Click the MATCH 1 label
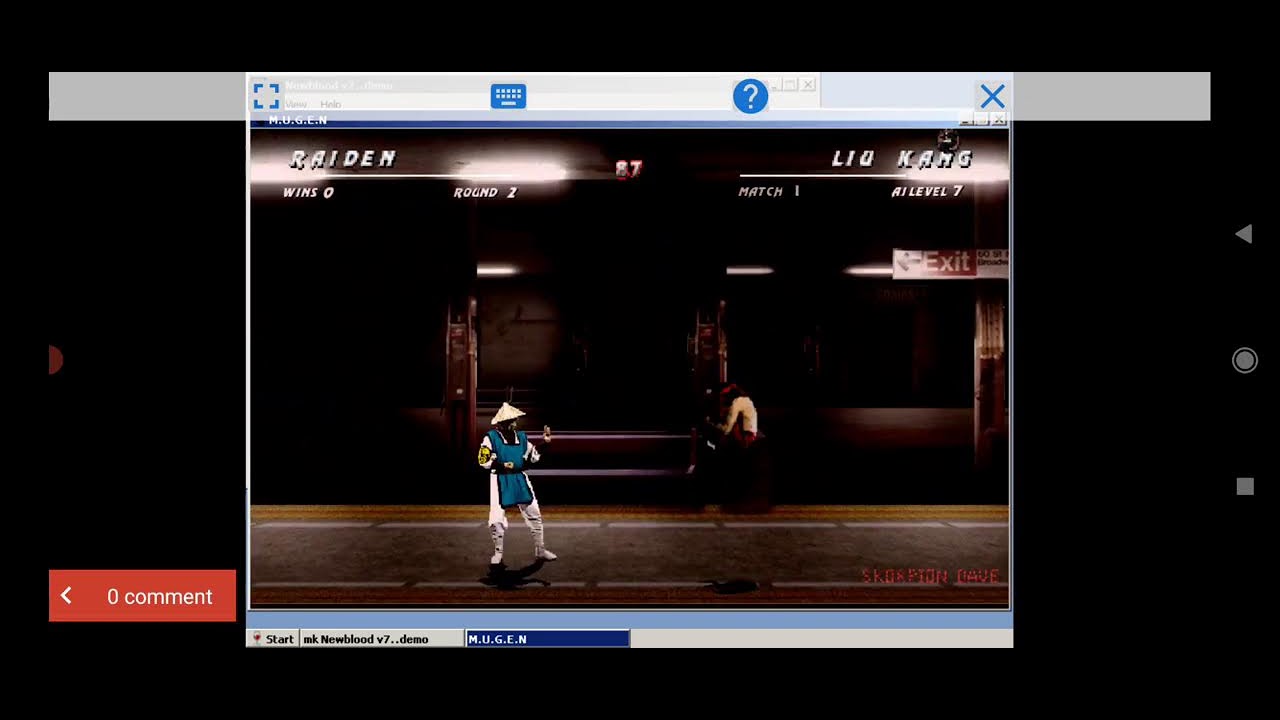The image size is (1280, 720). [x=769, y=191]
